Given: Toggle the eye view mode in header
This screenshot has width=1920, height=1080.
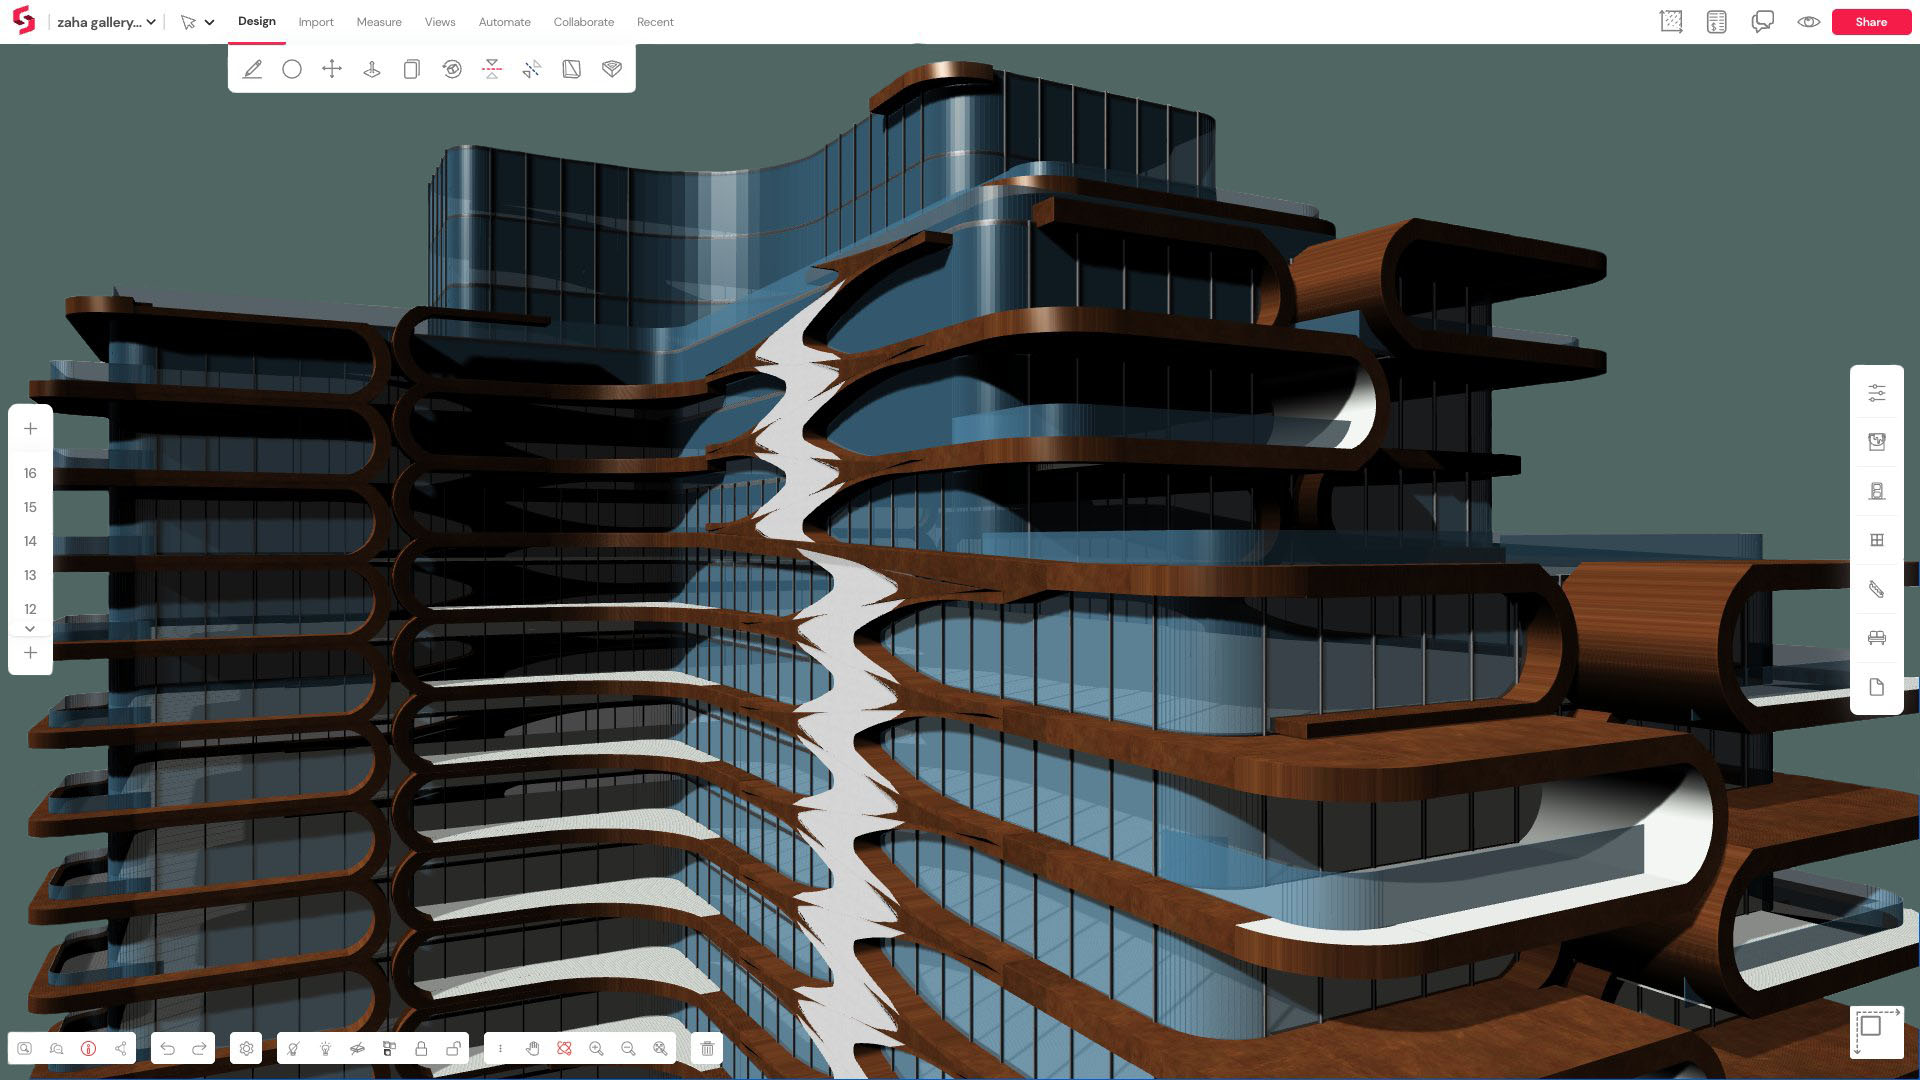Looking at the screenshot, I should 1808,22.
